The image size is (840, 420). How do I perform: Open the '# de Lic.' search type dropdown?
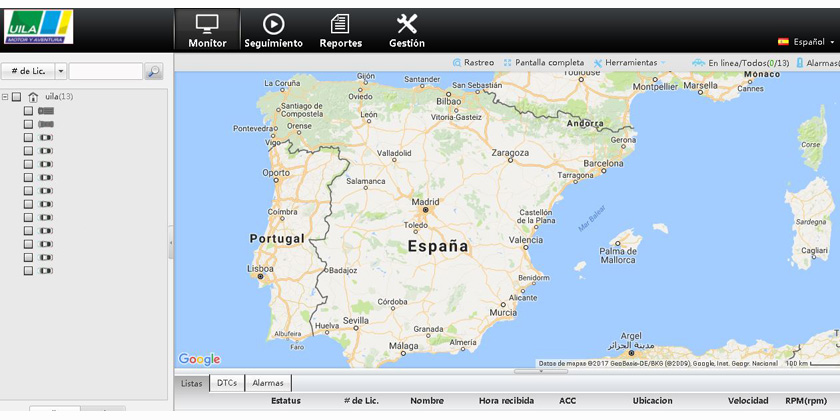tap(34, 71)
